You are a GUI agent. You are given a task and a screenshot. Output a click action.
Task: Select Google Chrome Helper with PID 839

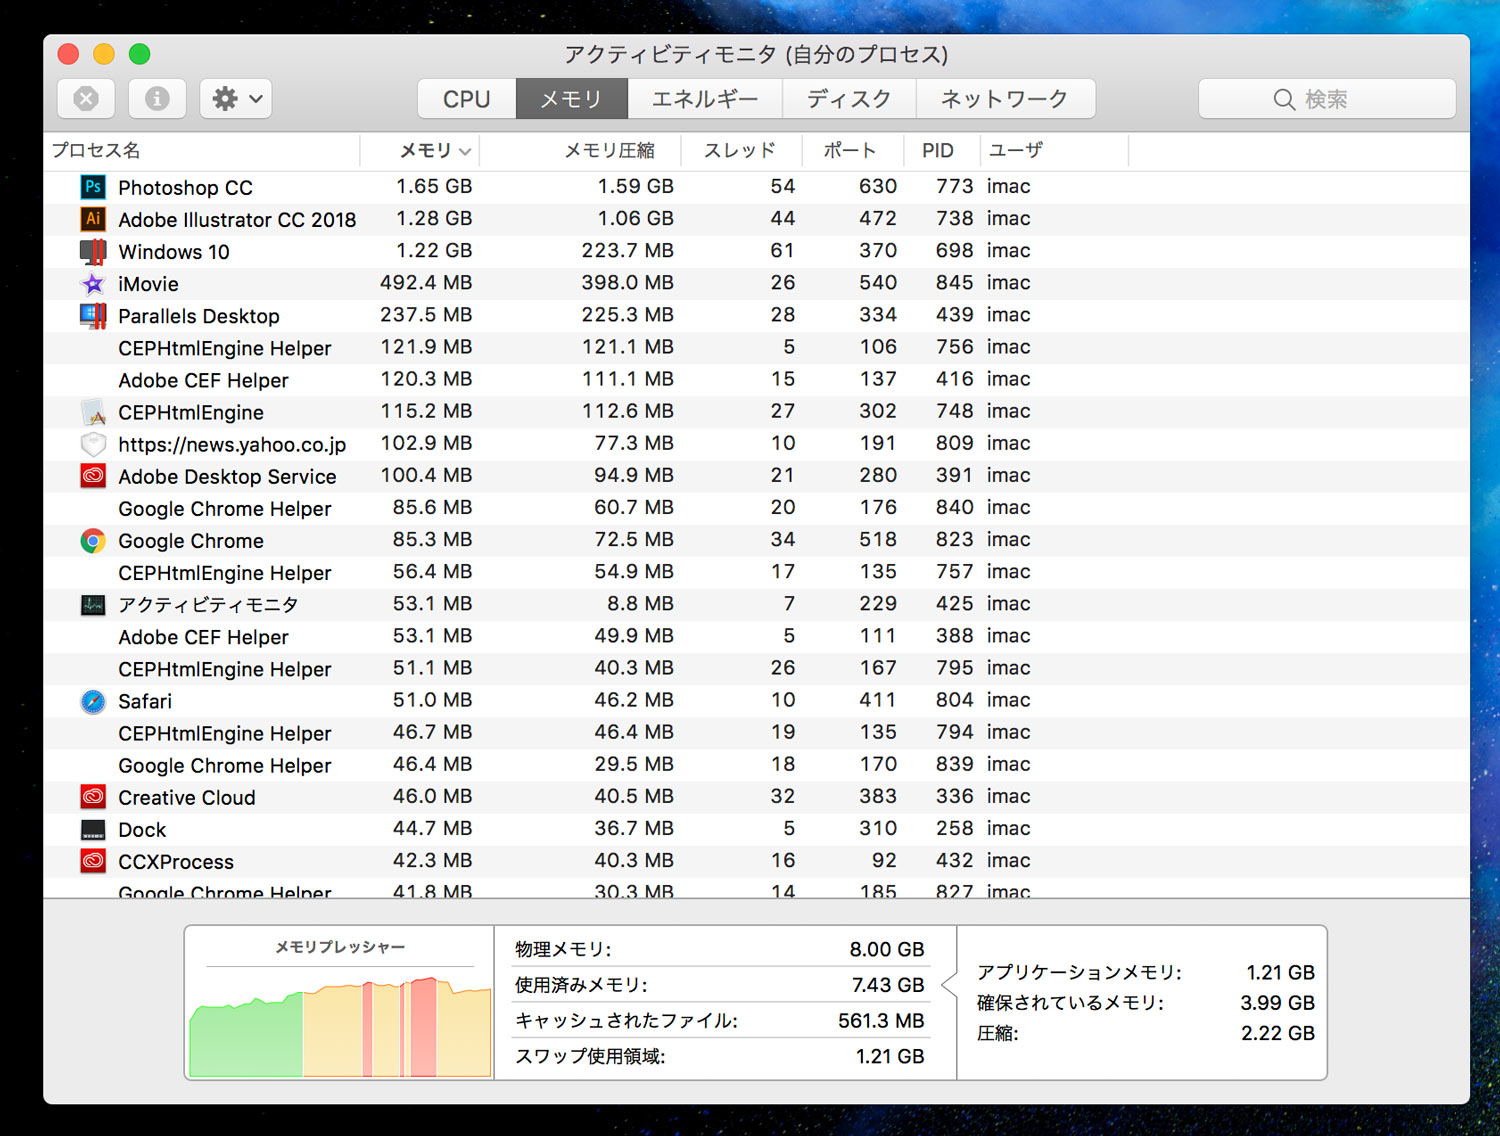pos(225,765)
